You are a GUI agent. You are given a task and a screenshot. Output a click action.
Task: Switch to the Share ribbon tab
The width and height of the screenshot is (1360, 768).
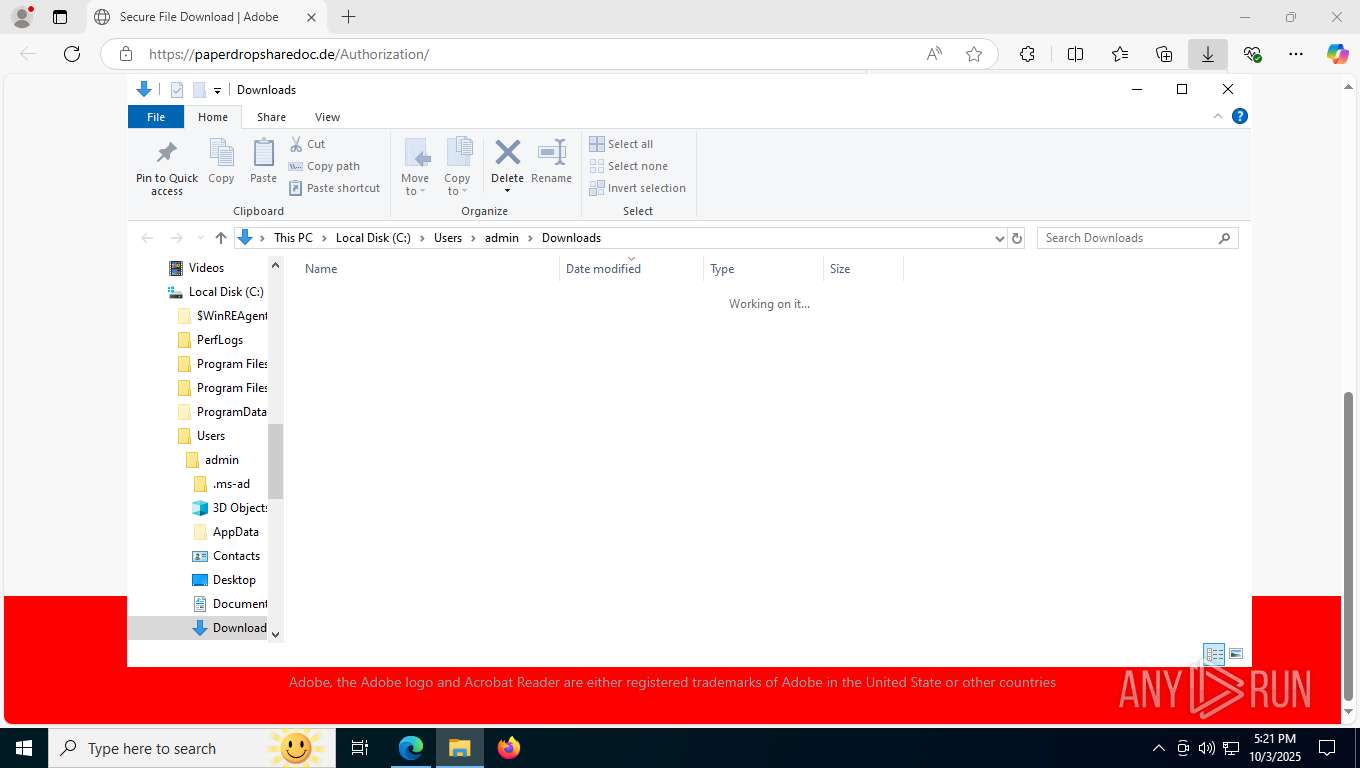[271, 117]
